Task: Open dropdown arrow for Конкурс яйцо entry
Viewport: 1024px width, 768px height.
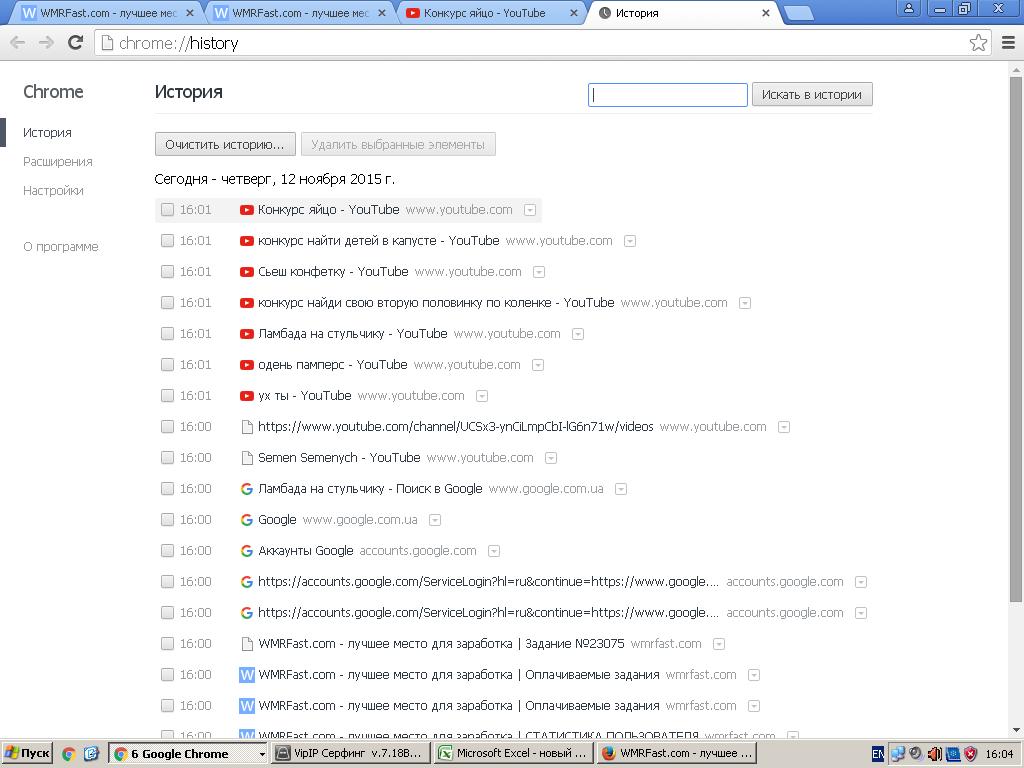Action: (x=530, y=210)
